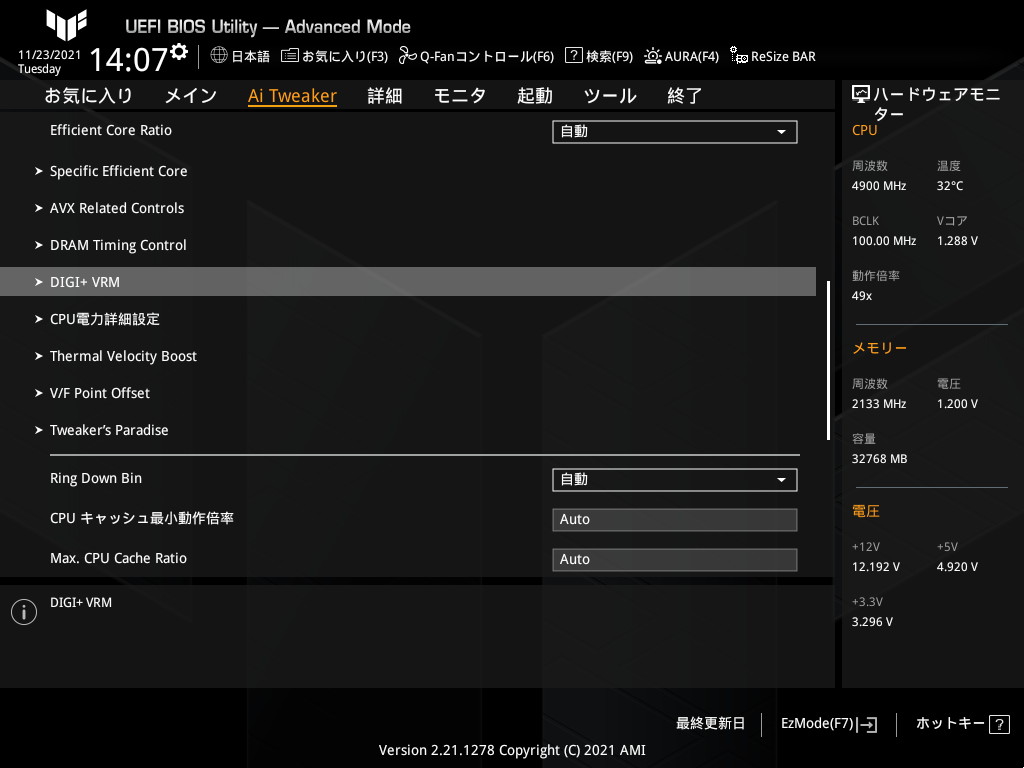Viewport: 1024px width, 768px height.
Task: Click the Q-Fan control fan icon
Action: (408, 56)
